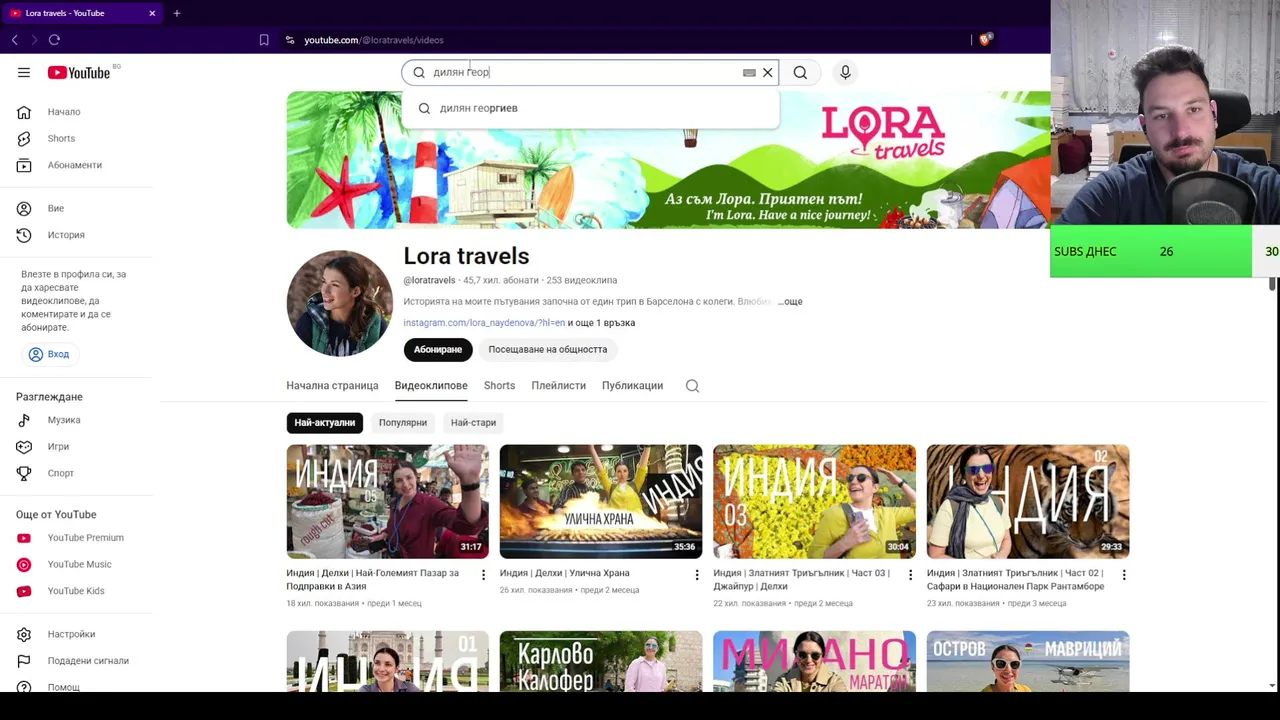Open options menu for Улична Храна video
Viewport: 1280px width, 720px height.
(697, 575)
